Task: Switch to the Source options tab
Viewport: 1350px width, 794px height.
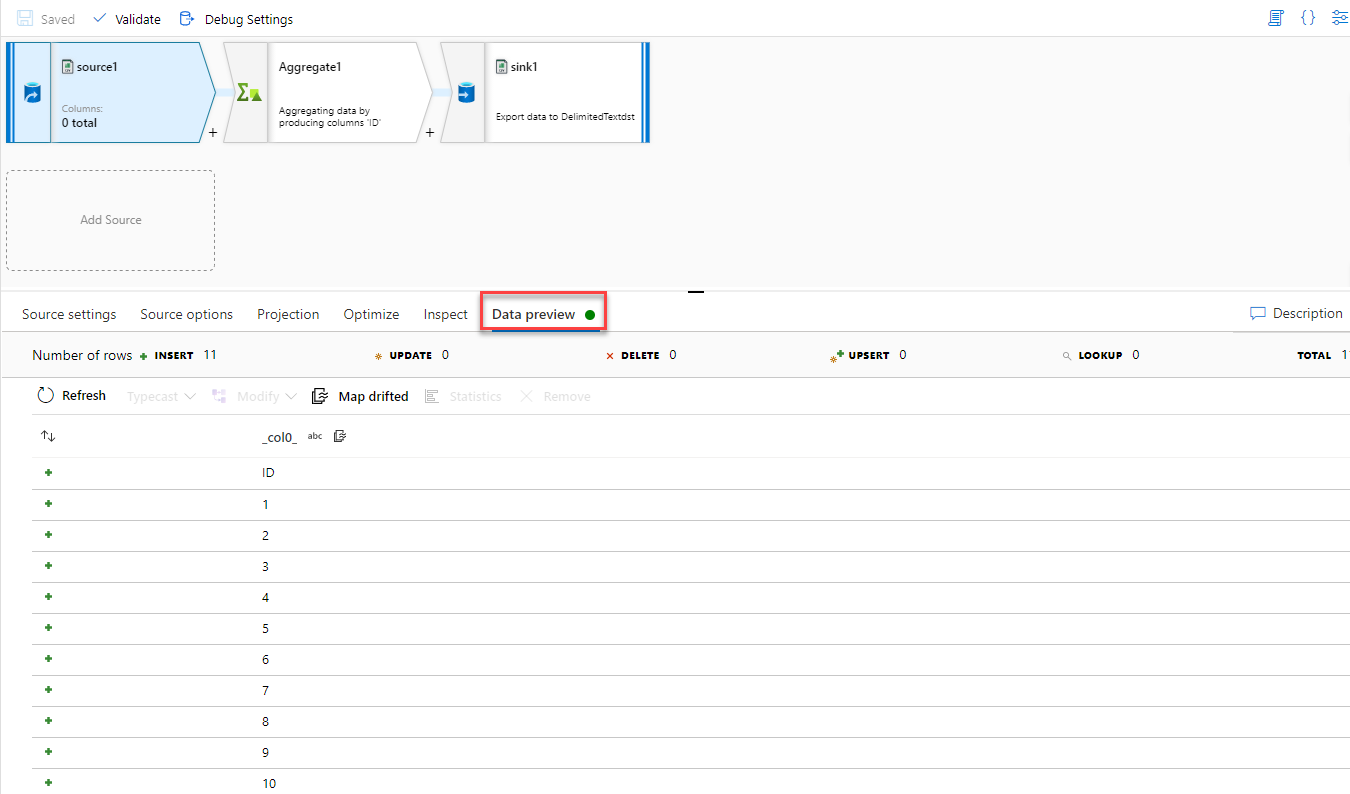Action: coord(187,314)
